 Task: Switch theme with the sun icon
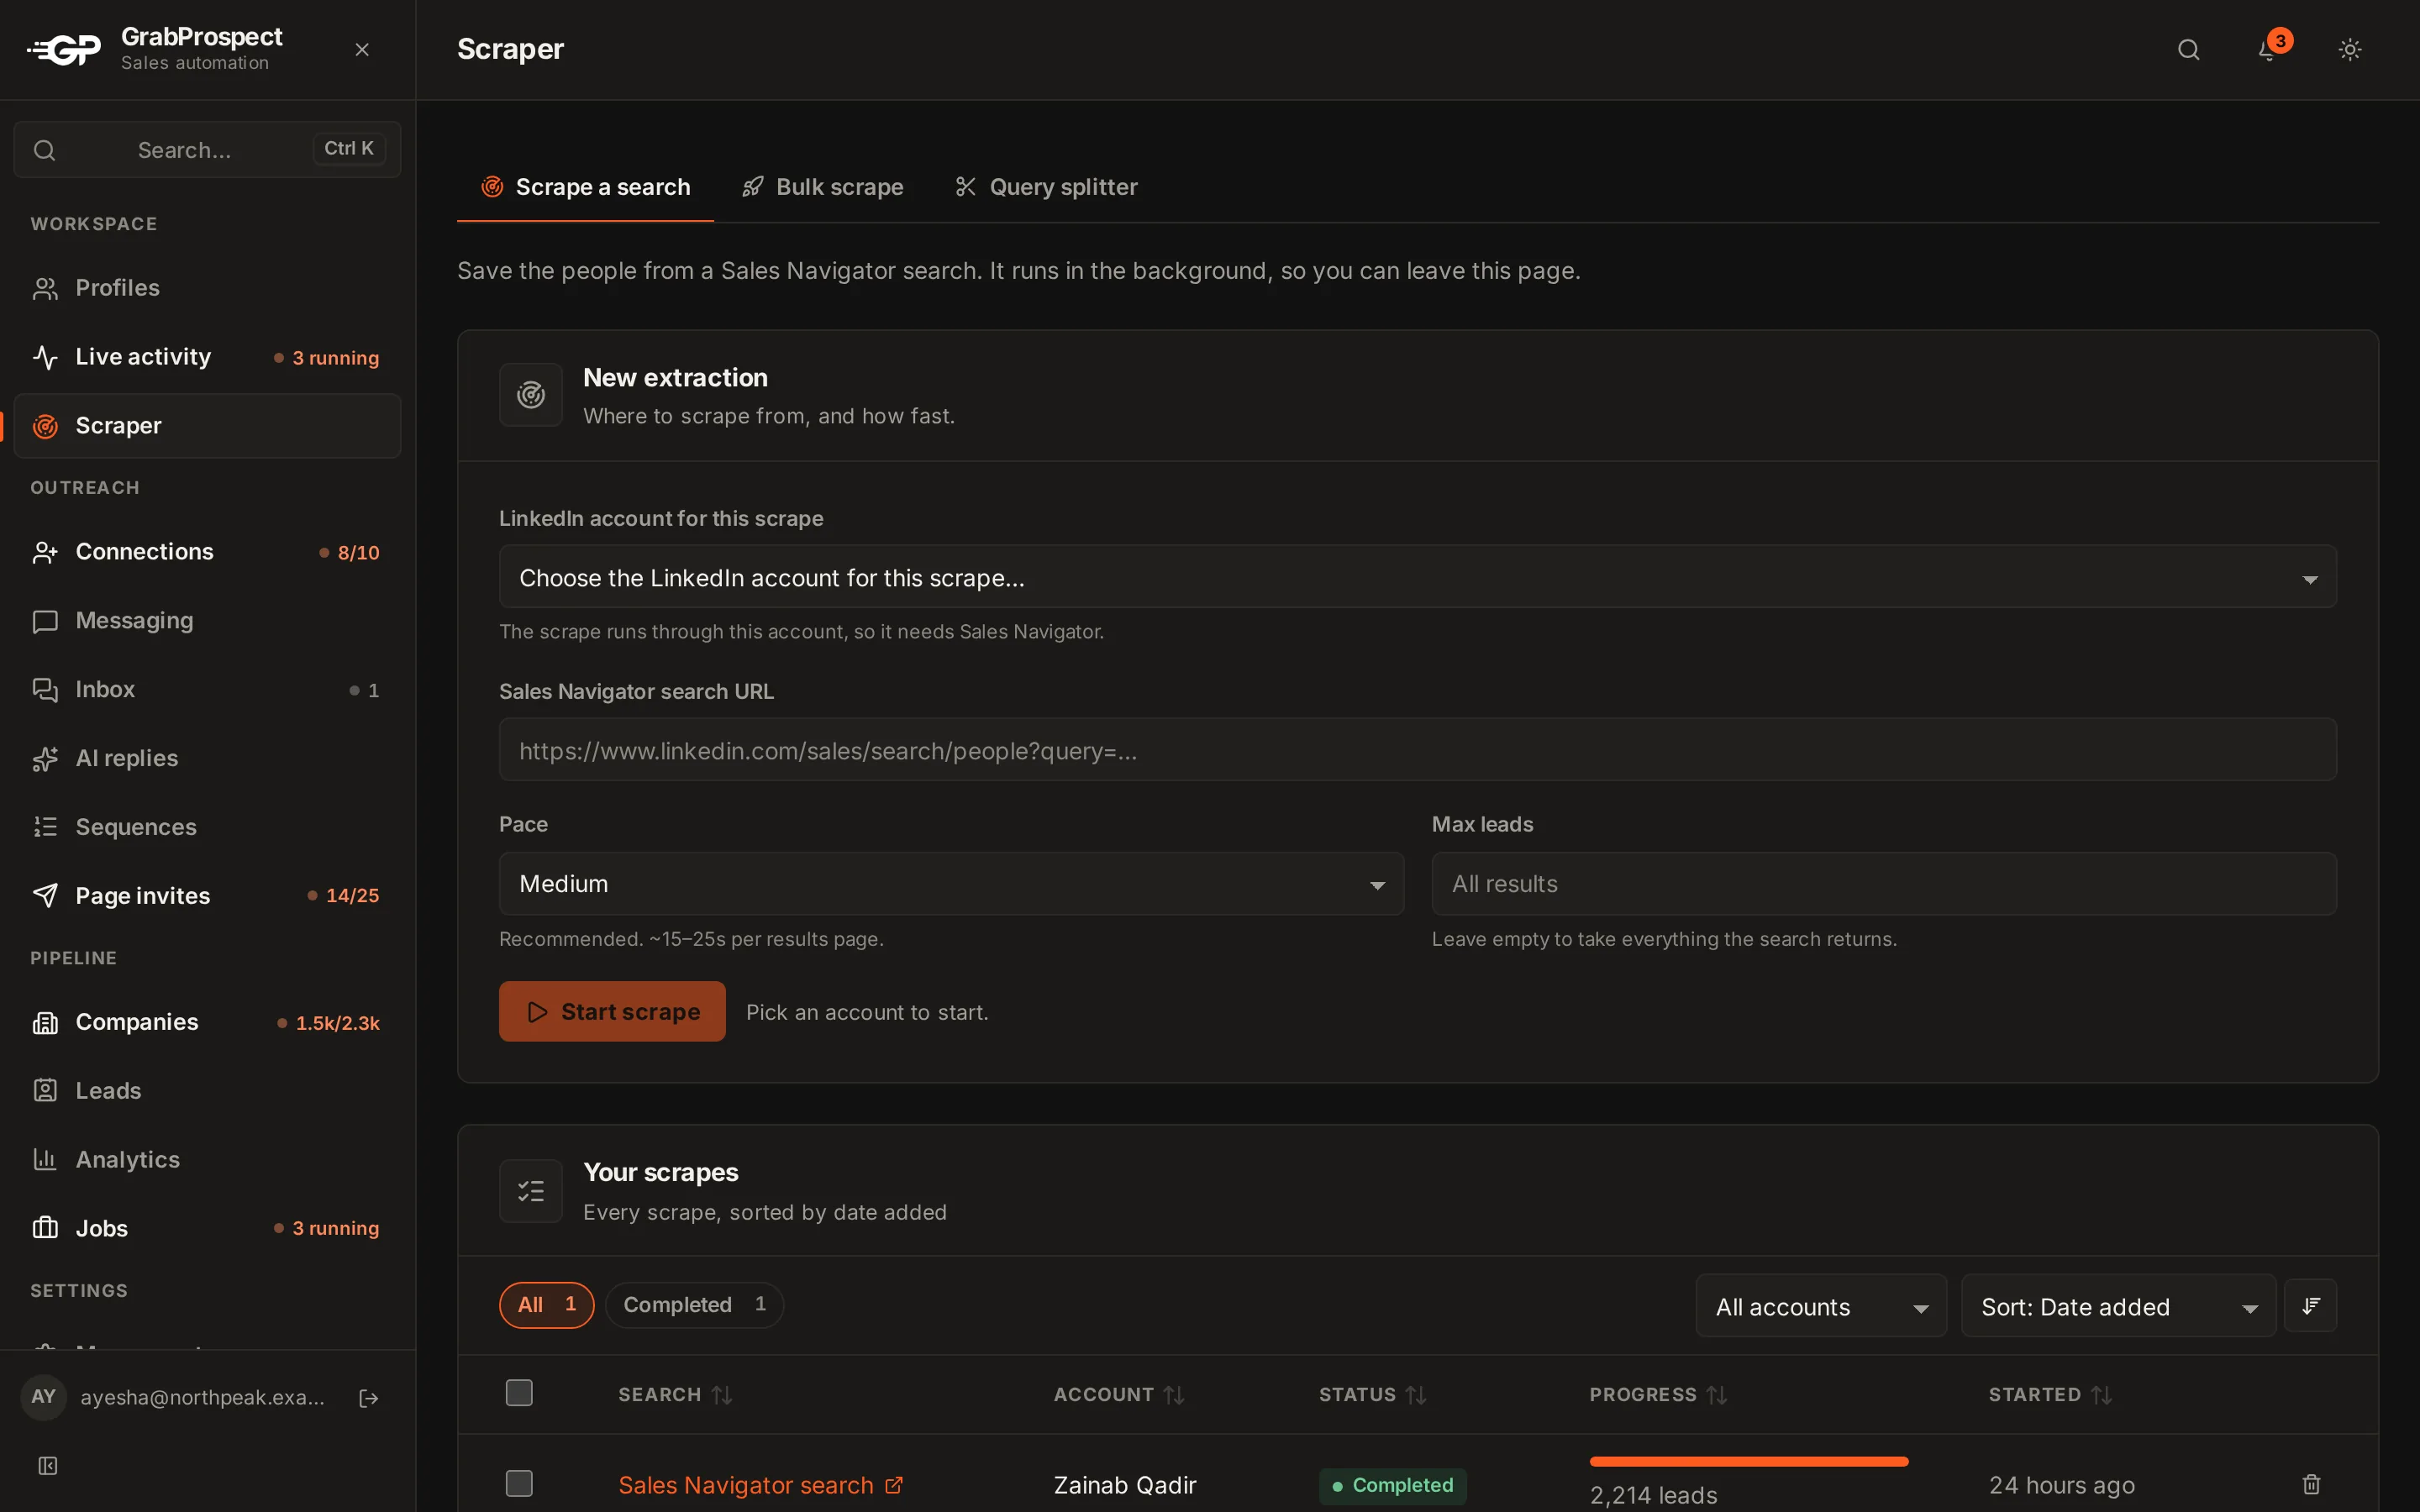pos(2350,49)
